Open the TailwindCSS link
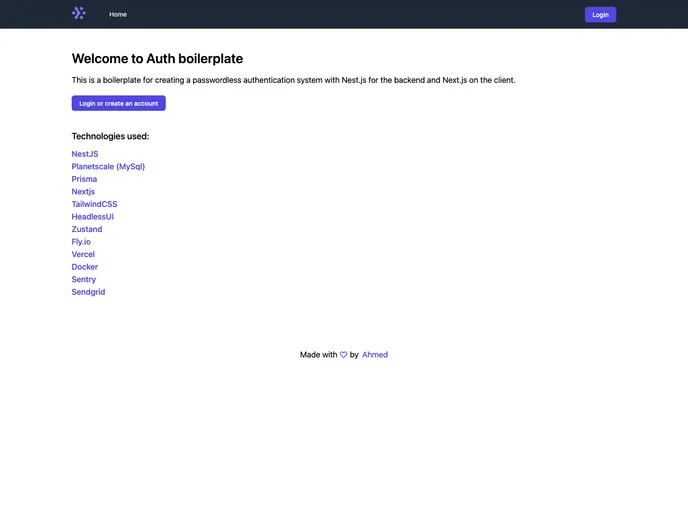The height and width of the screenshot is (512, 688). [x=94, y=204]
